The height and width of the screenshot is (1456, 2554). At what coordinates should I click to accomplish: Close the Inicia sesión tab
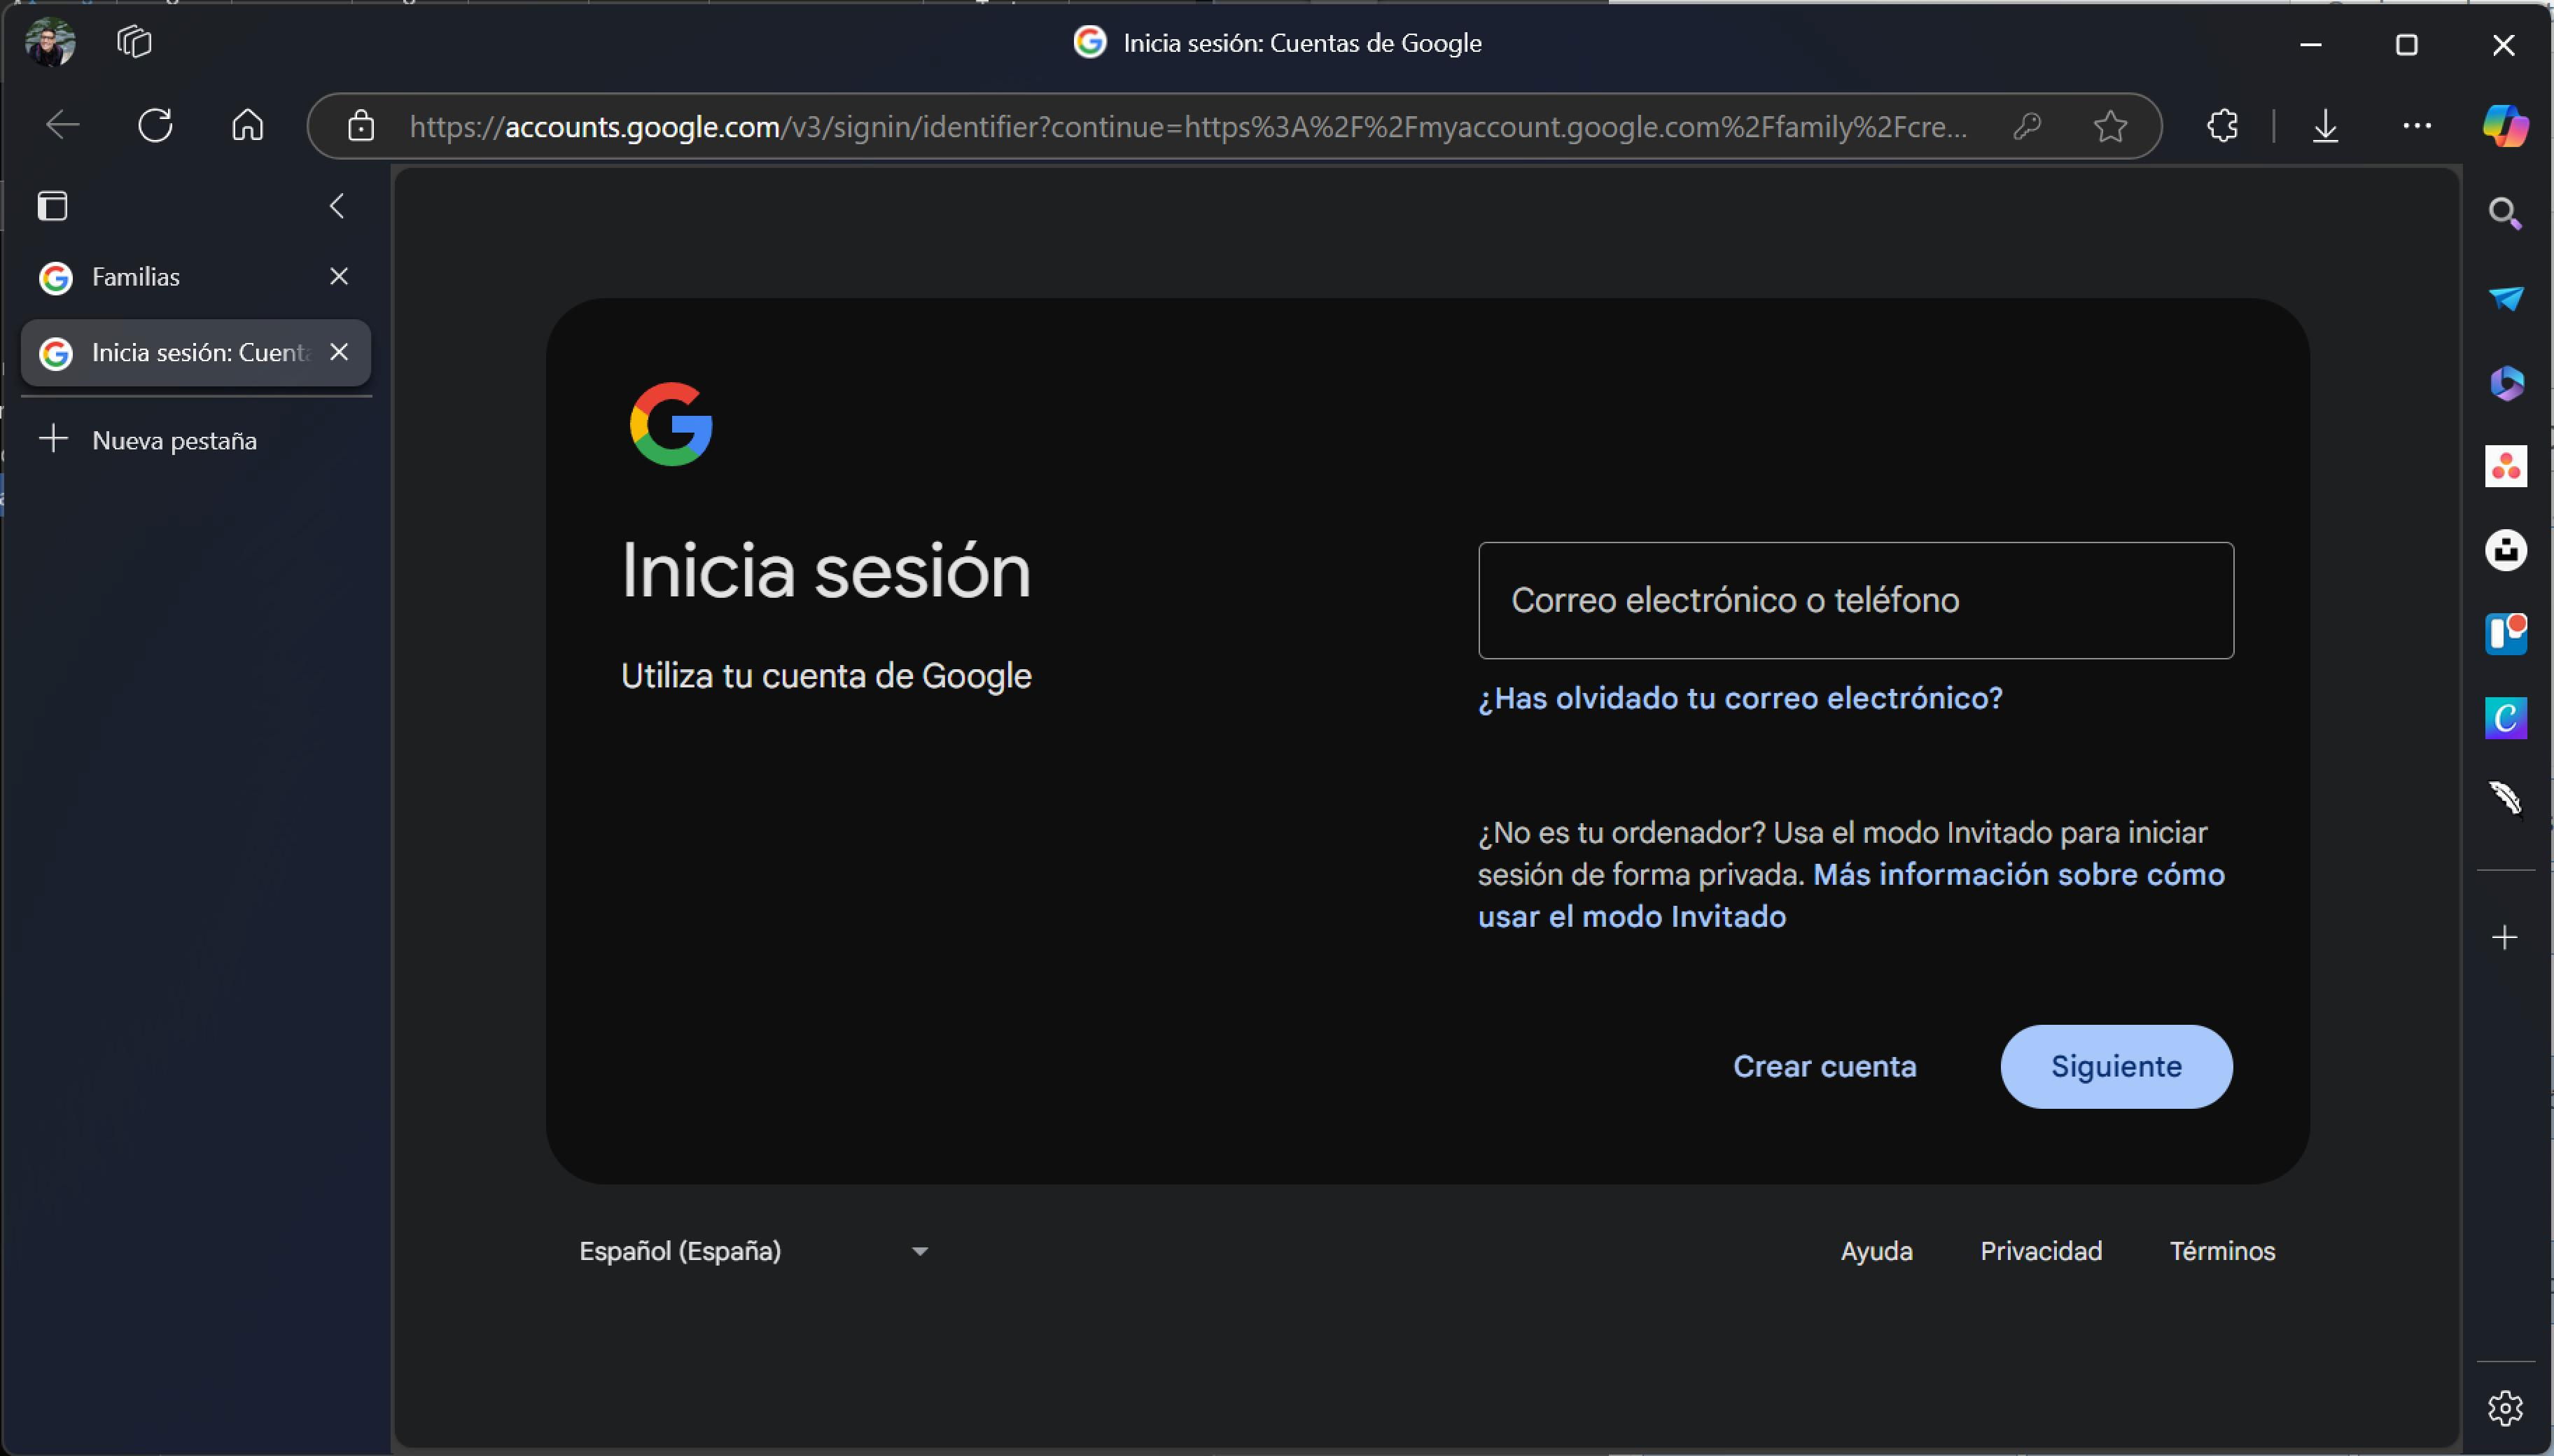click(339, 352)
